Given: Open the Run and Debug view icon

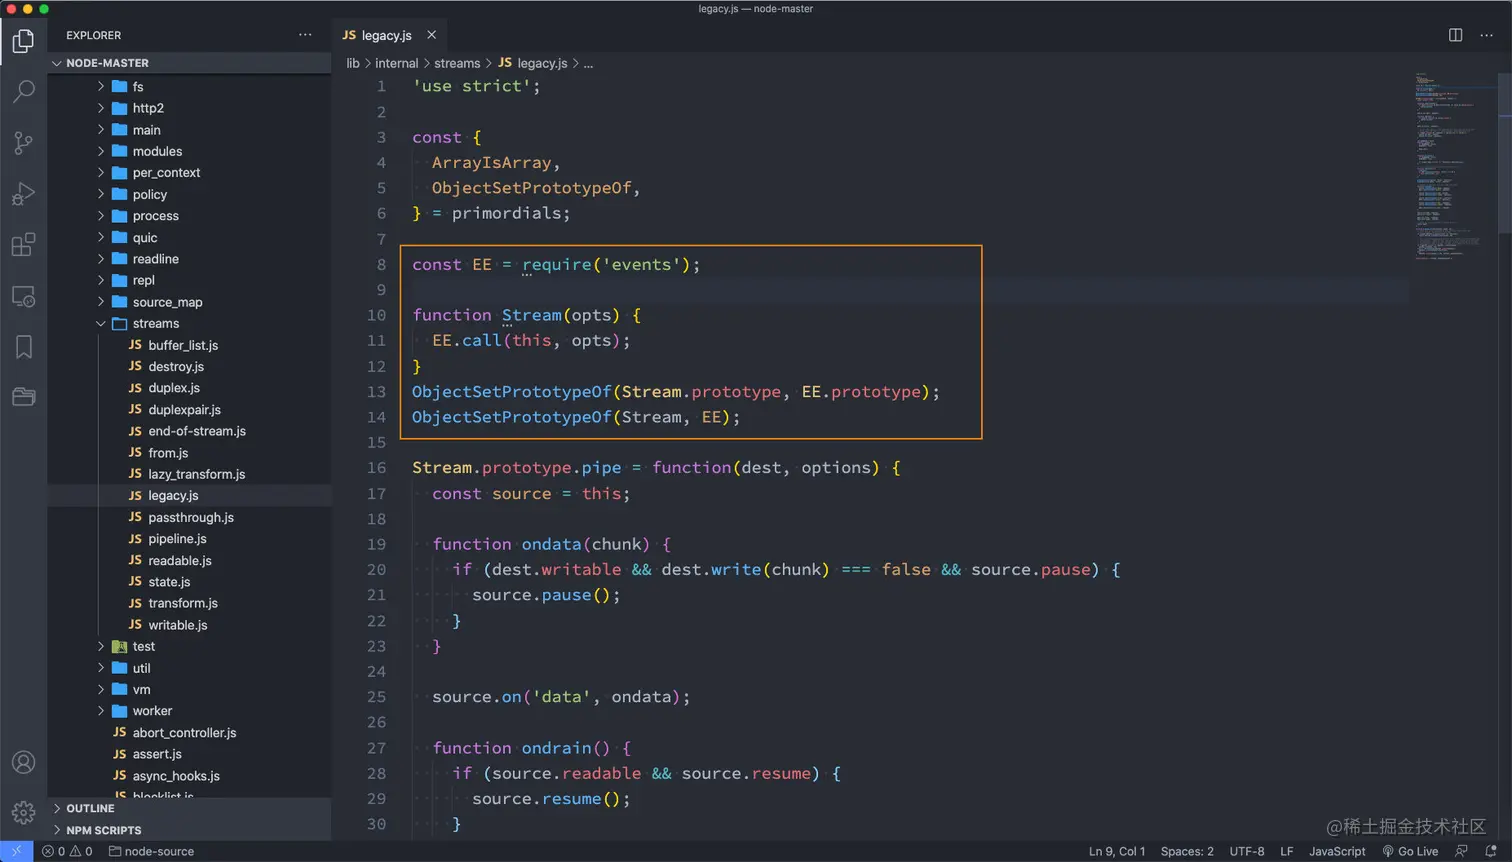Looking at the screenshot, I should (x=23, y=194).
